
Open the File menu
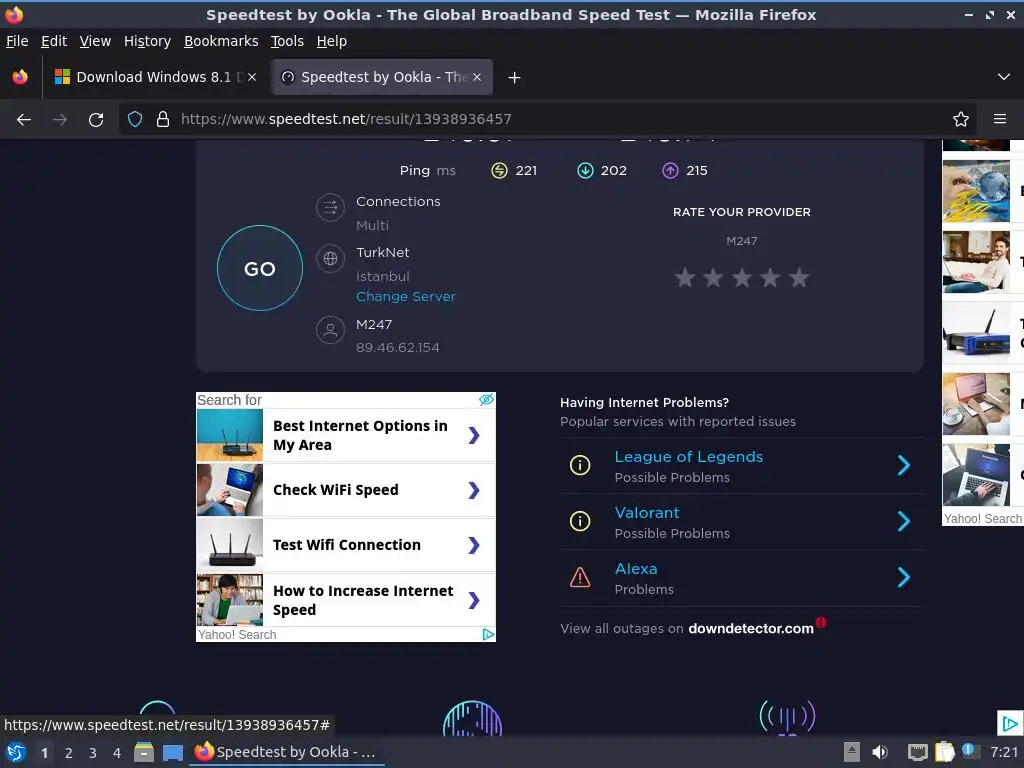[x=17, y=41]
